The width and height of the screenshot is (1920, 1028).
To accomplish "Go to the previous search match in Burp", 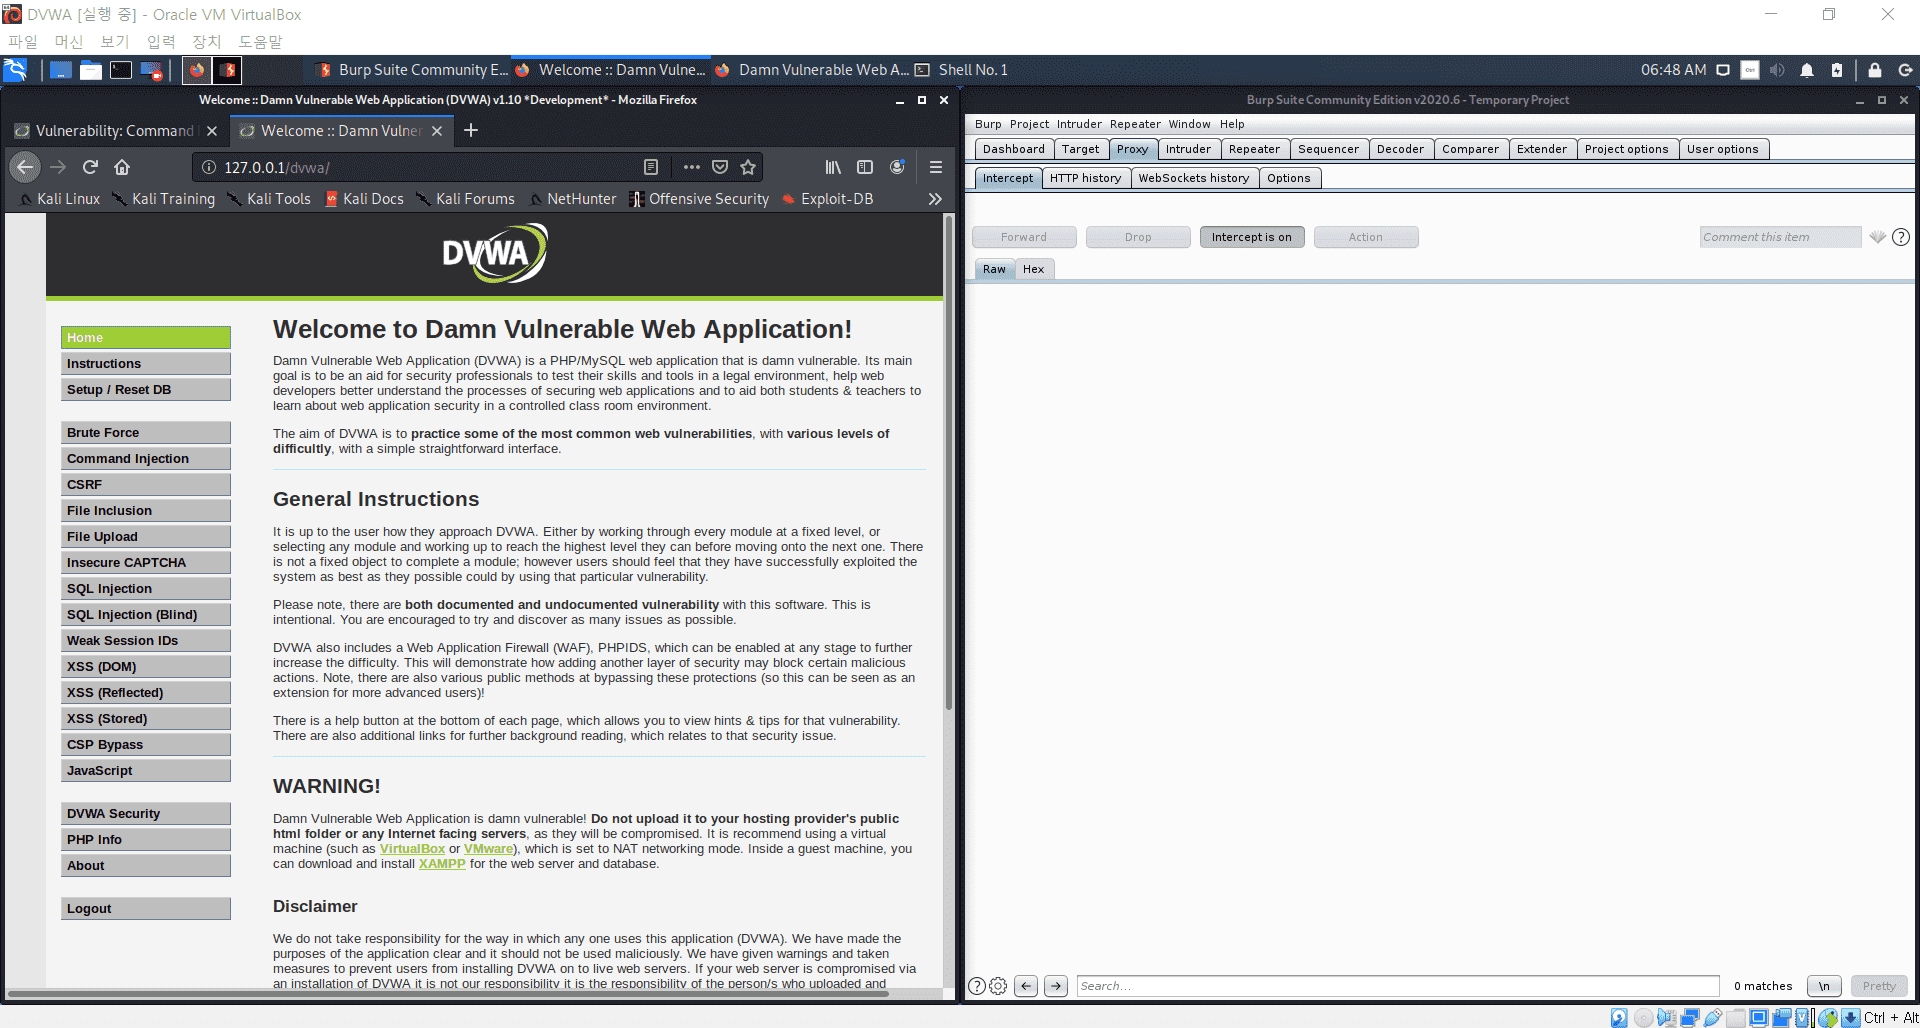I will (1026, 986).
